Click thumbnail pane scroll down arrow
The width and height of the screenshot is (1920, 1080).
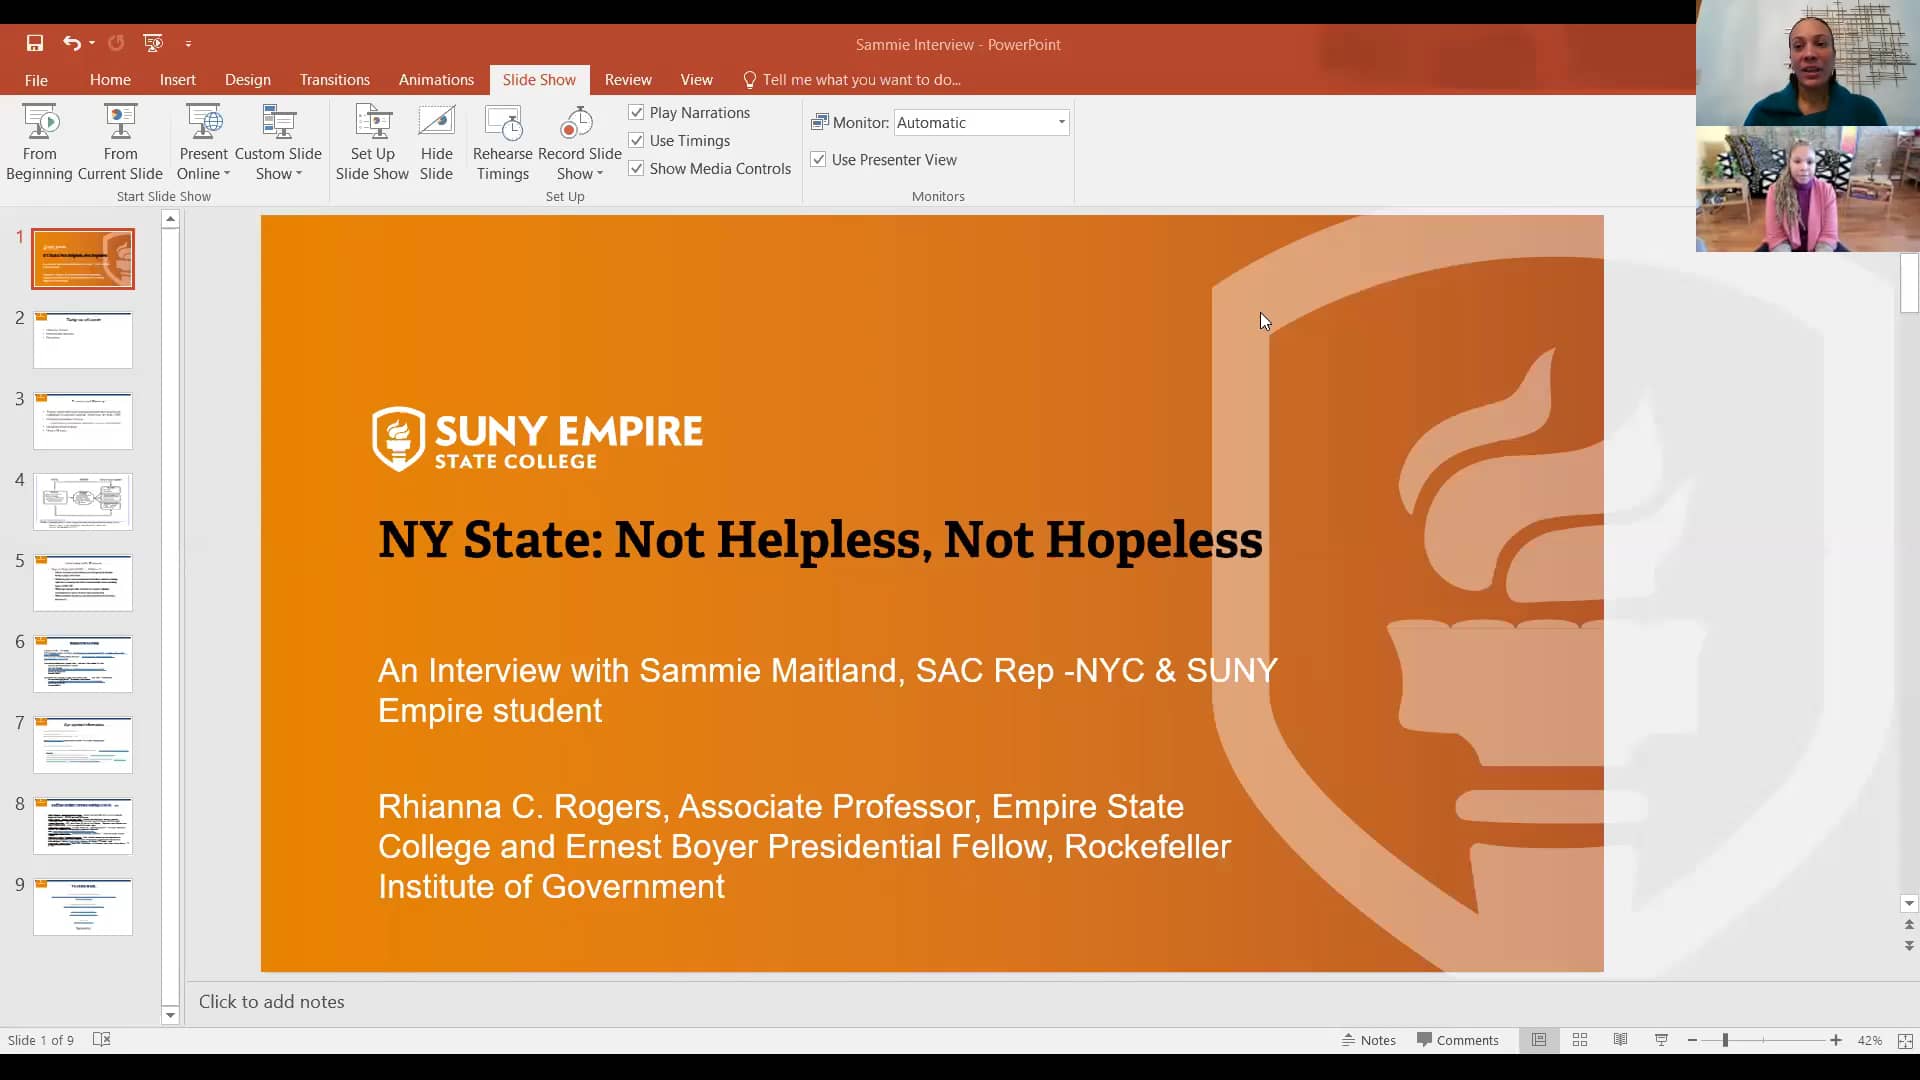point(170,1015)
